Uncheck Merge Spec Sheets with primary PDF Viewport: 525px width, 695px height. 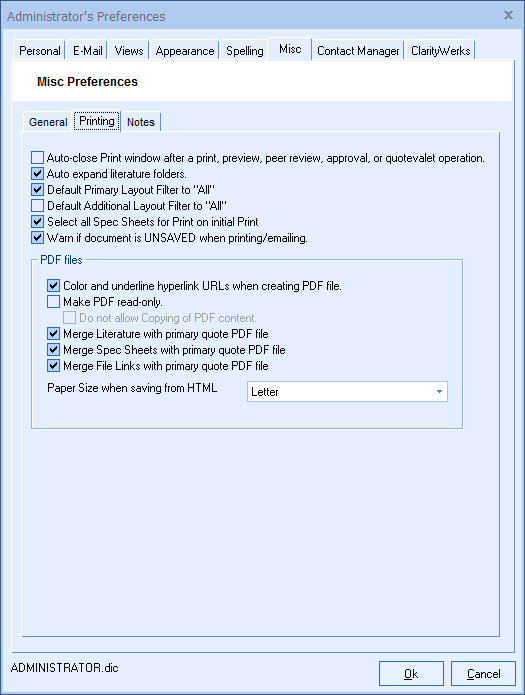(53, 349)
